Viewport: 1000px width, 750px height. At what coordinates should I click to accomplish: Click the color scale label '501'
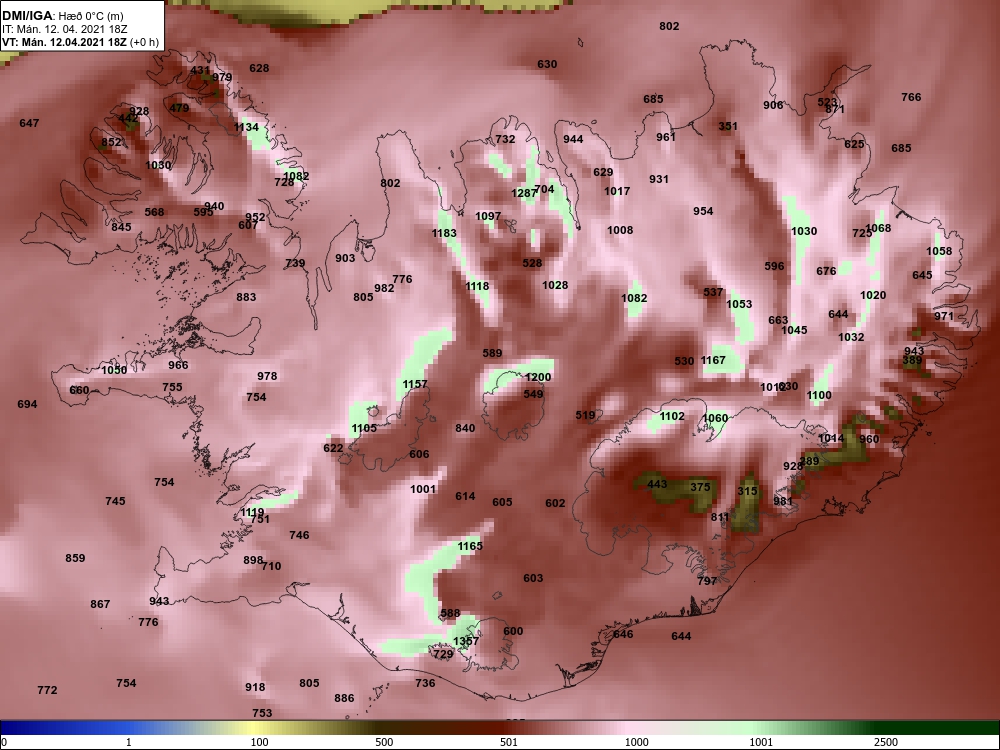click(508, 742)
